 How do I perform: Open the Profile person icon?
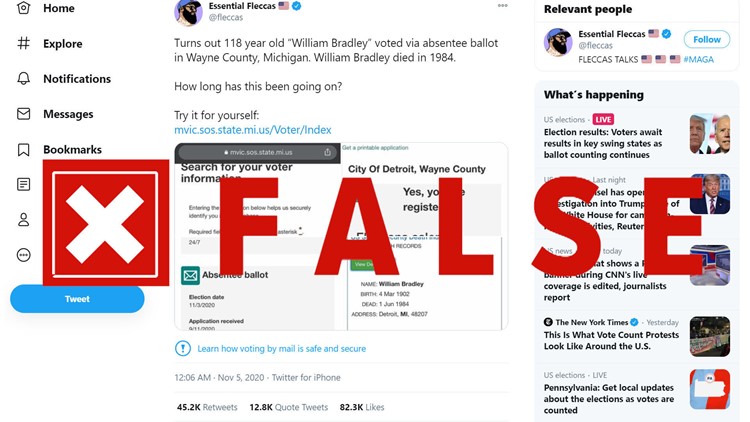tap(23, 220)
